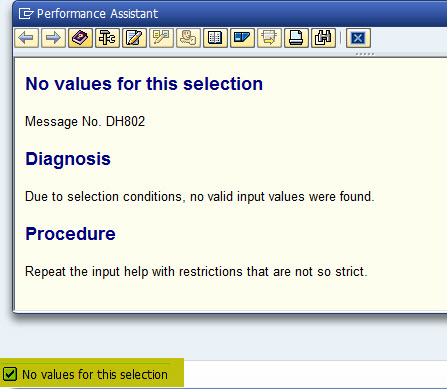Click the grayed pointer documentation icon
Screen dimensions: 447x389
point(161,38)
